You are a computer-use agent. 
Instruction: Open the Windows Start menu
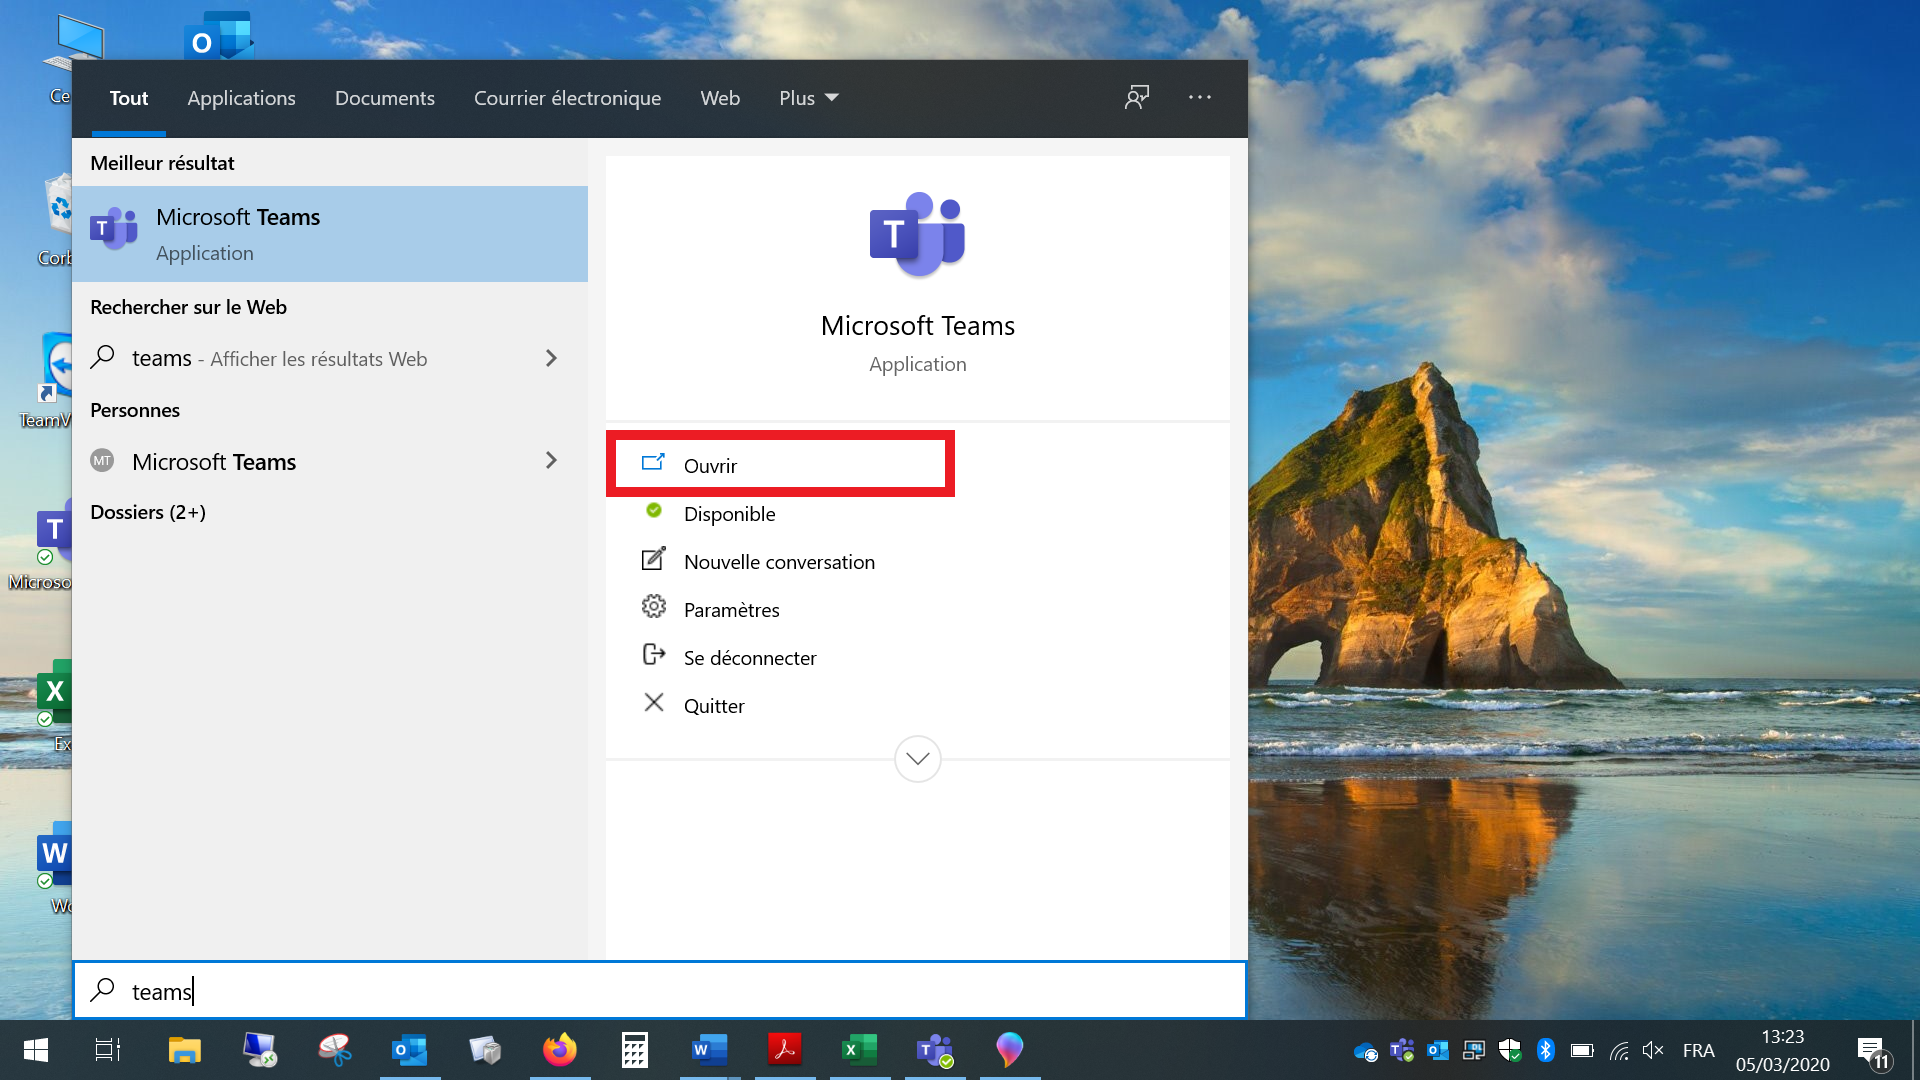(36, 1050)
